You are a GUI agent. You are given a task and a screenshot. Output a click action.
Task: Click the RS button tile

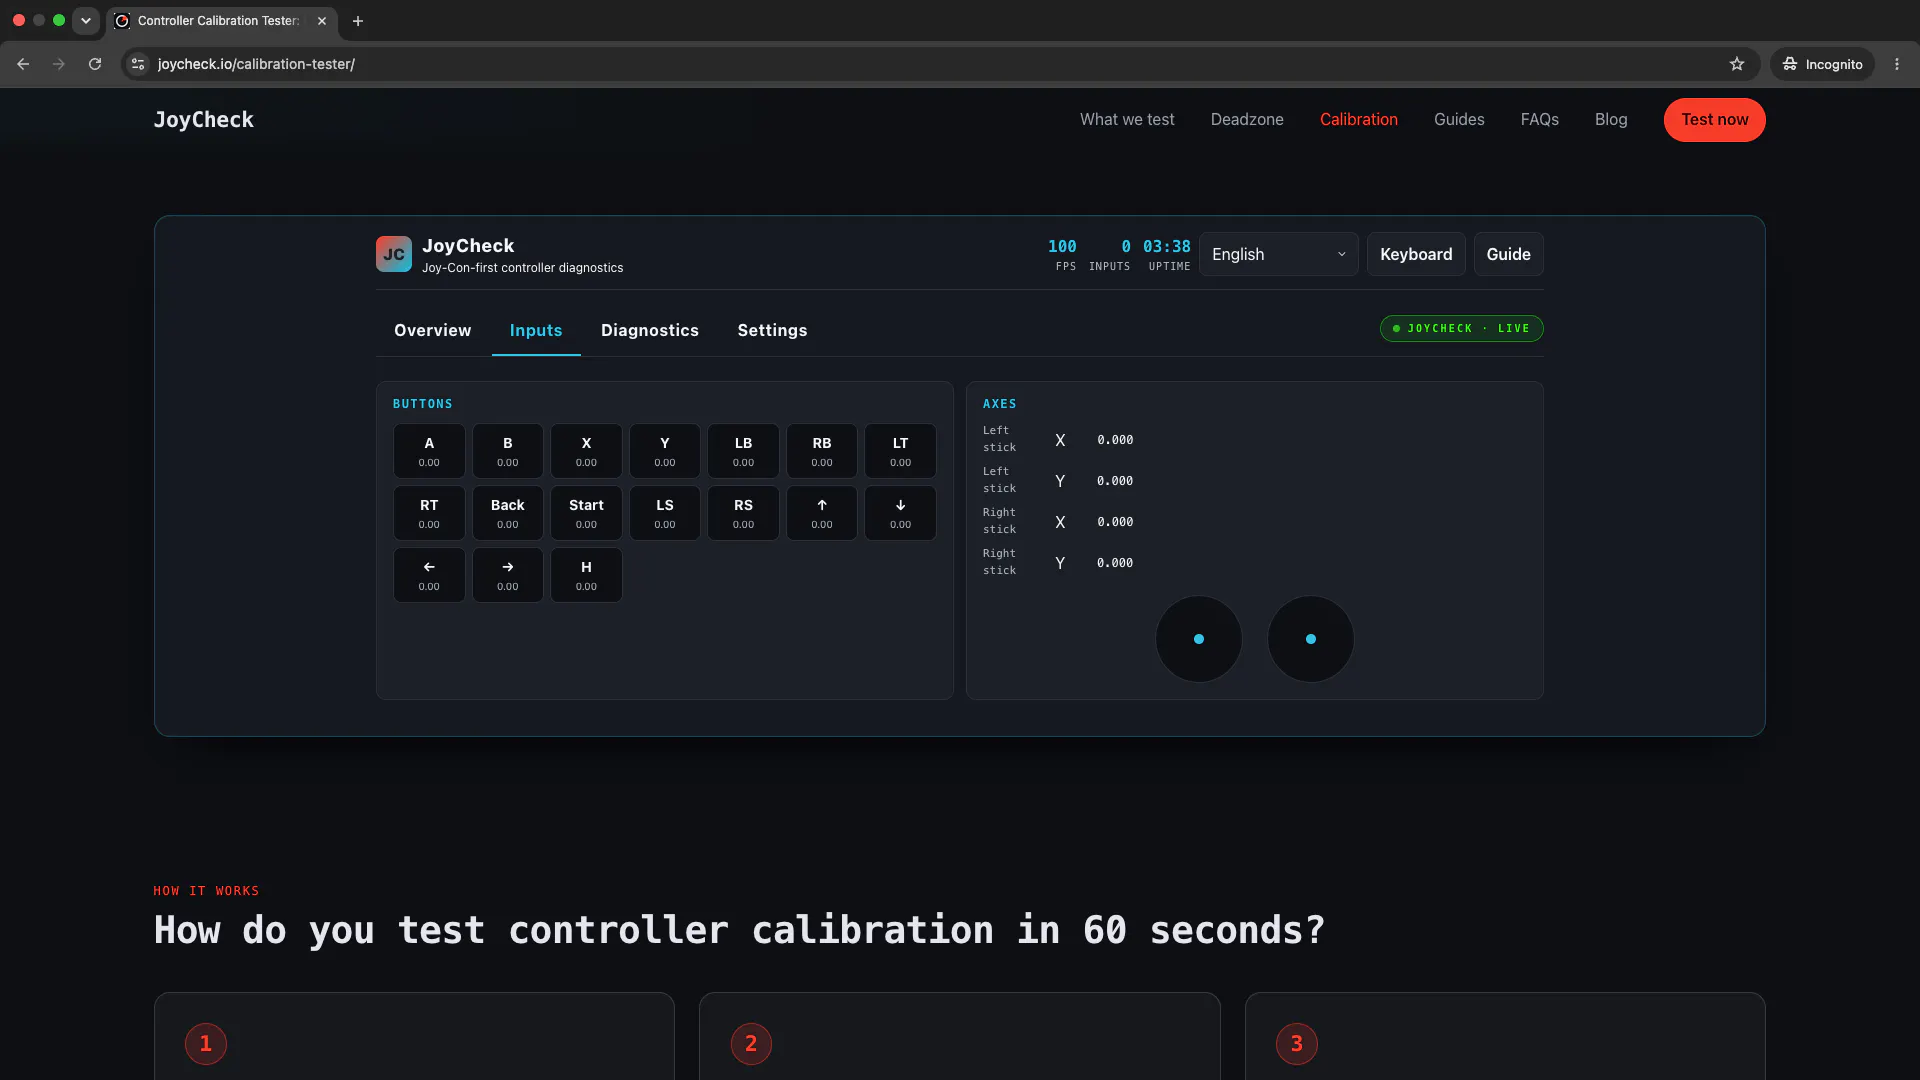(x=743, y=513)
